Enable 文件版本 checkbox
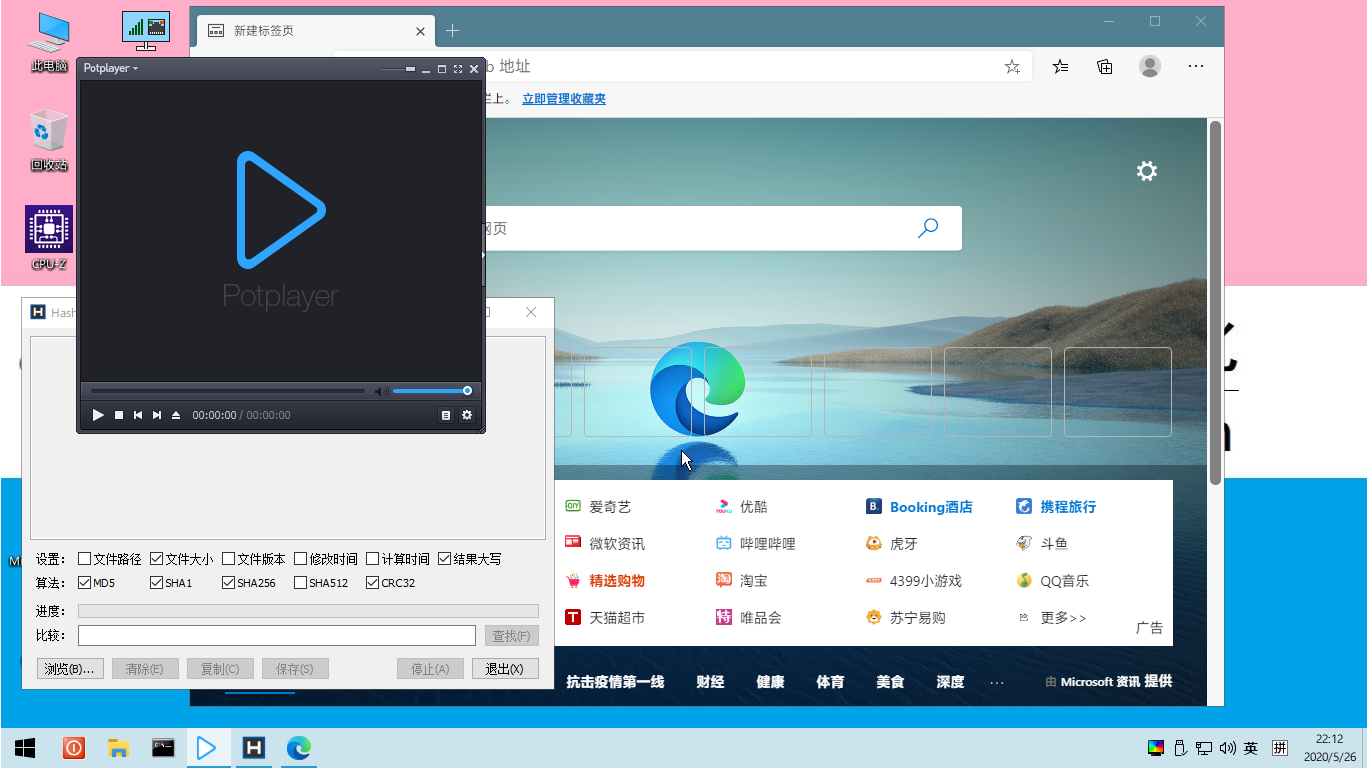Image resolution: width=1368 pixels, height=769 pixels. tap(229, 559)
